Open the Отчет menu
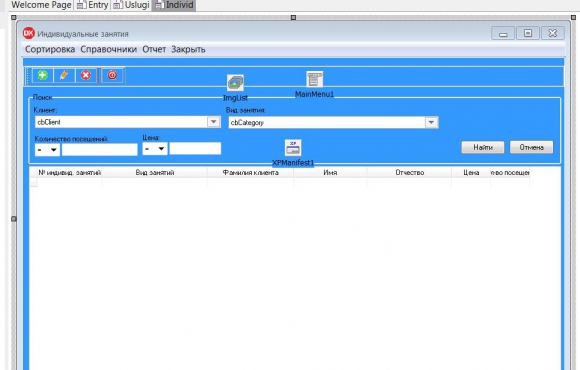The image size is (580, 370). 154,49
